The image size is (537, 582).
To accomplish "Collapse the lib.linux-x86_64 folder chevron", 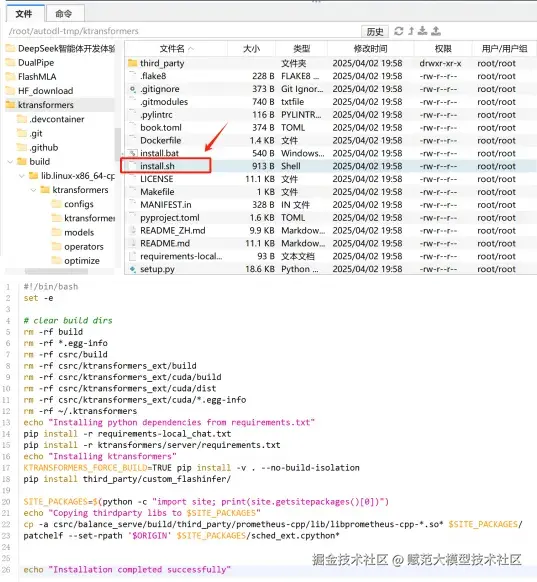I will (x=22, y=176).
